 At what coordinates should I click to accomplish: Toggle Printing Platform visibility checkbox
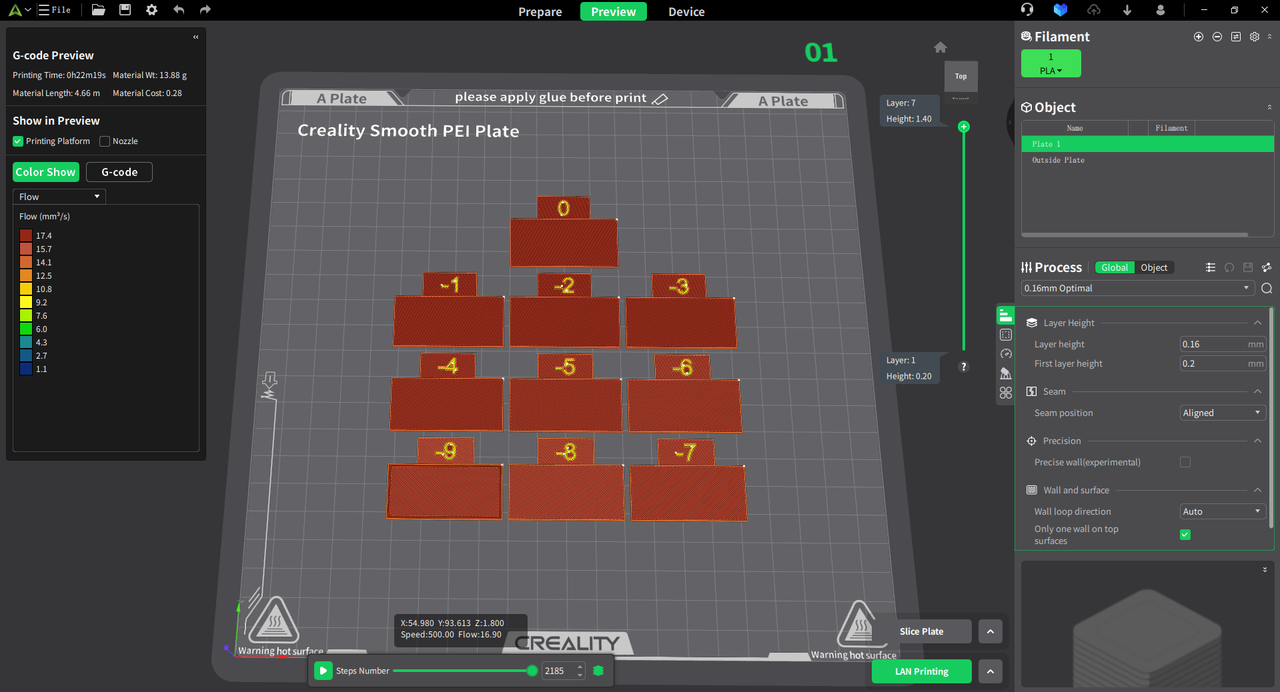pyautogui.click(x=18, y=141)
